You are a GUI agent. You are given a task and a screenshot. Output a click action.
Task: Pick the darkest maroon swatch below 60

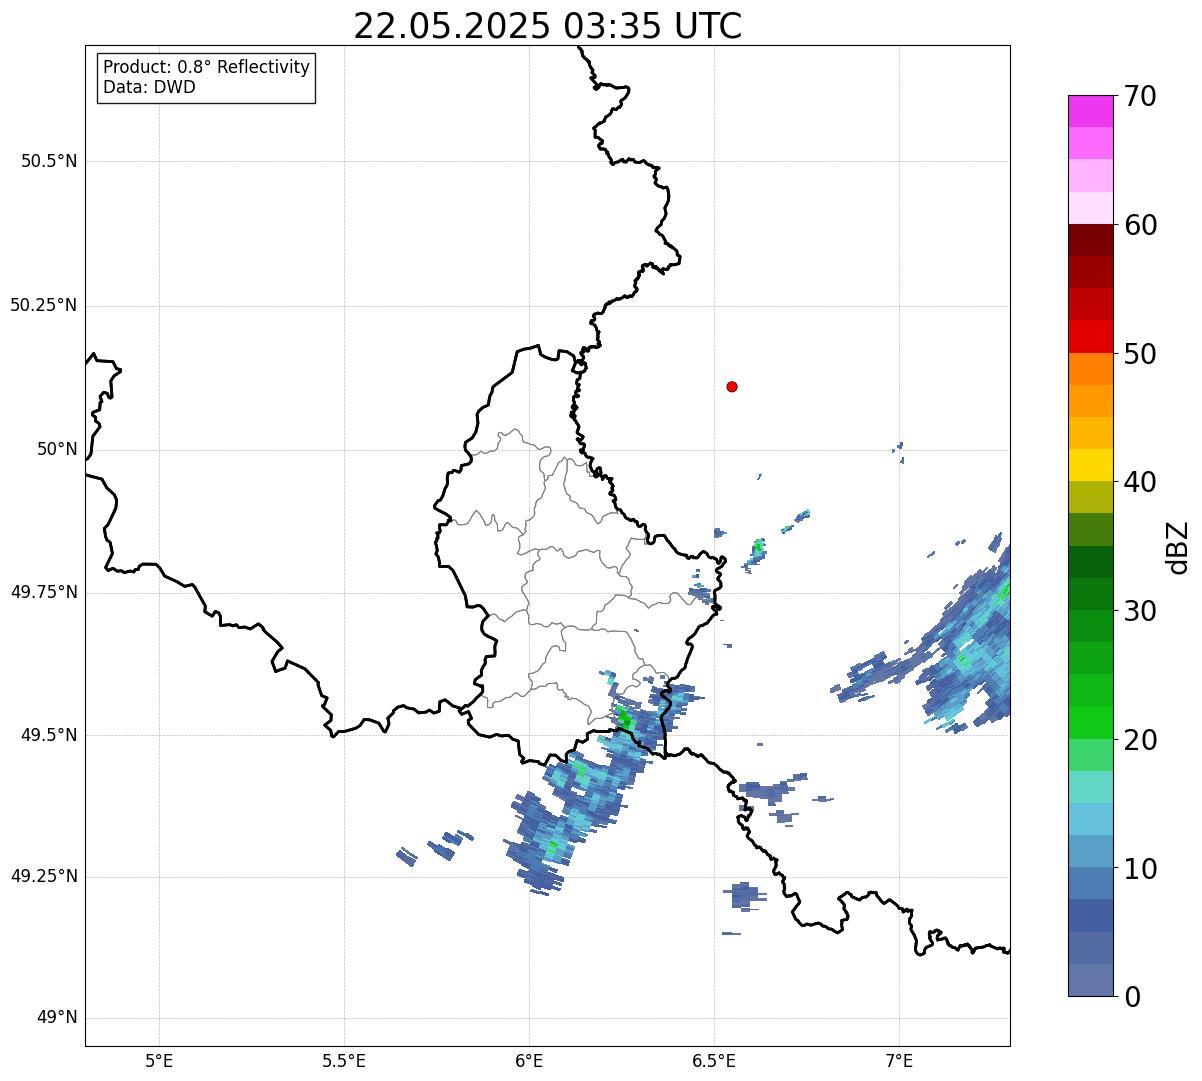click(x=1090, y=240)
